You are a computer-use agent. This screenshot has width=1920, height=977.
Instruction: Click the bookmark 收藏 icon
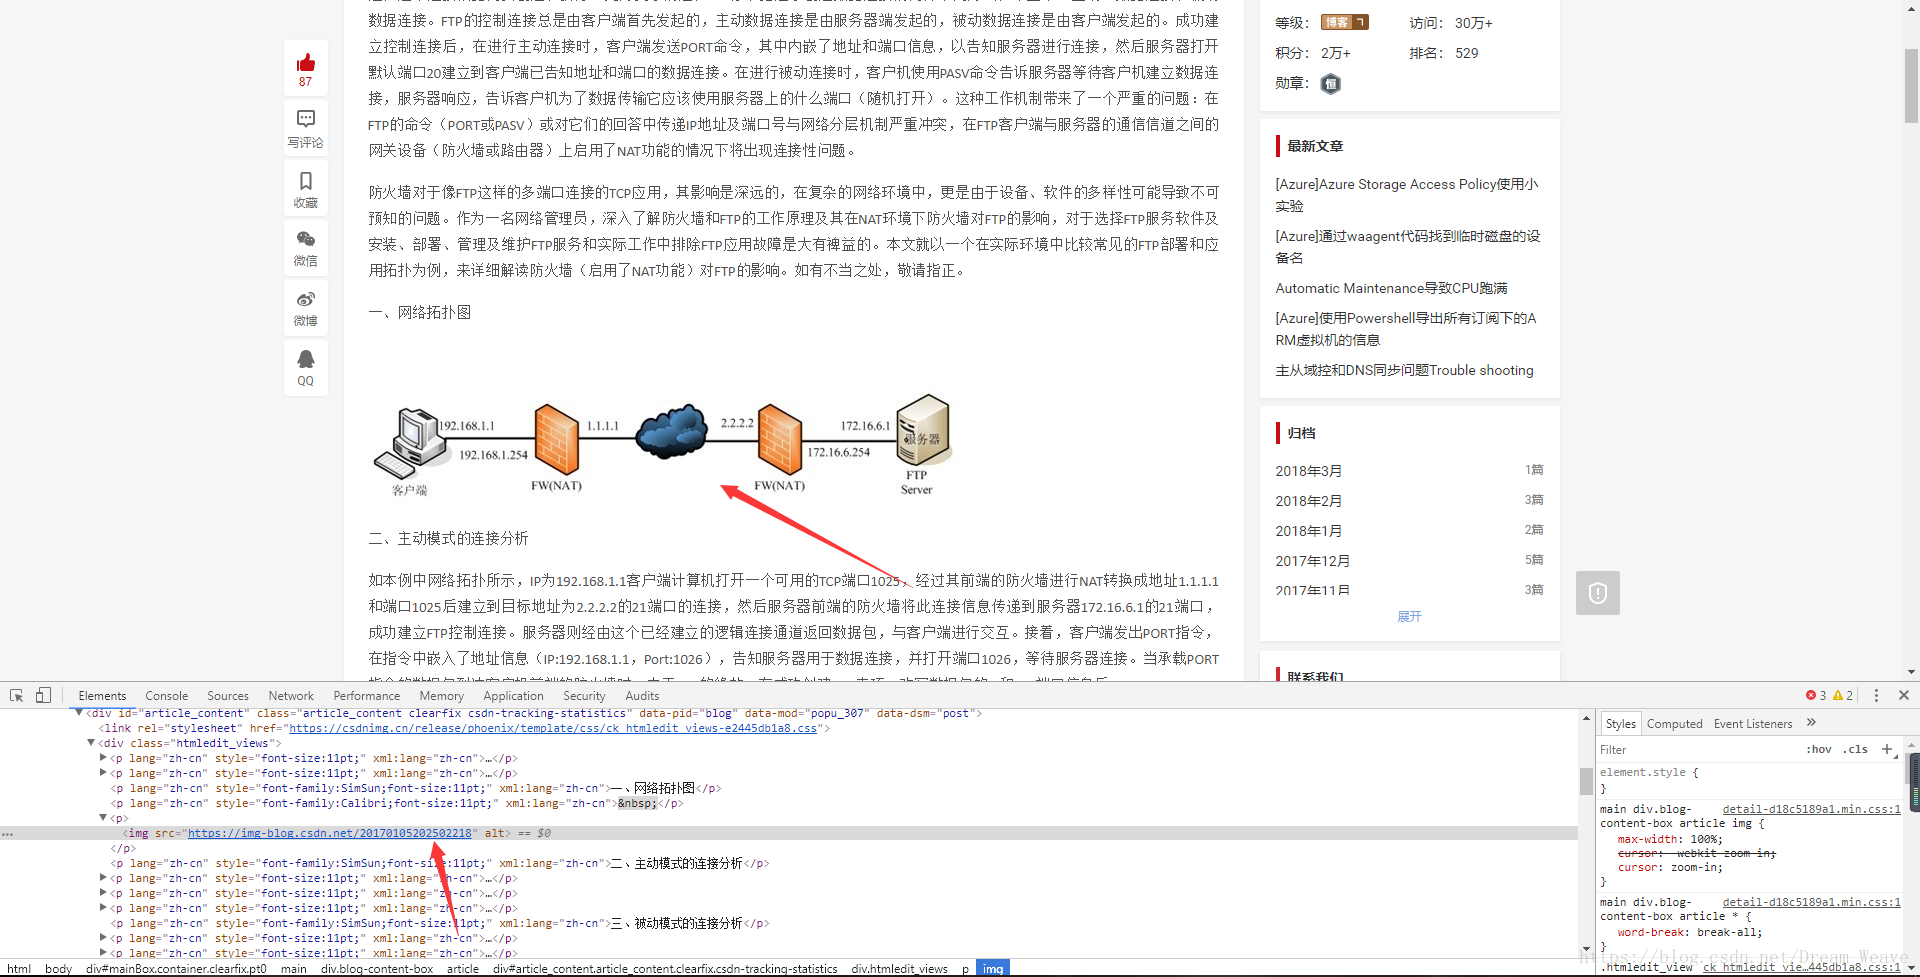[x=306, y=181]
